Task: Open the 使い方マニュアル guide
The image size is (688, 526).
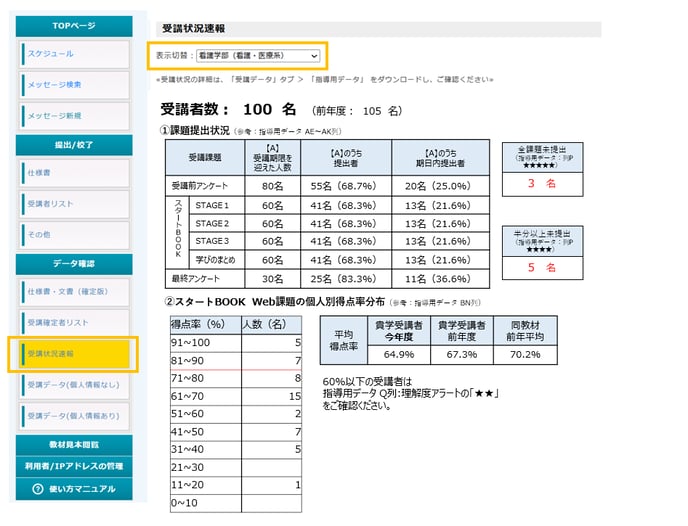Action: tap(80, 489)
